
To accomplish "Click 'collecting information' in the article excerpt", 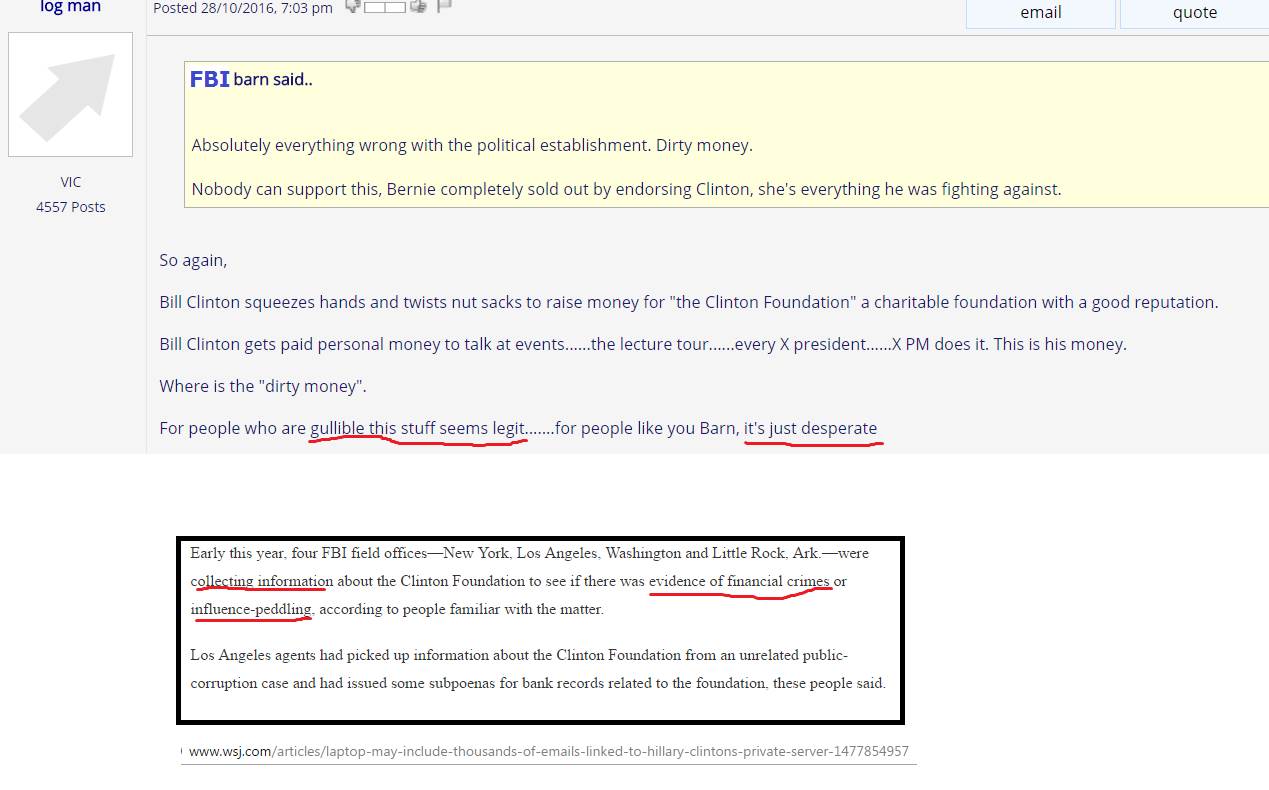I will 262,581.
